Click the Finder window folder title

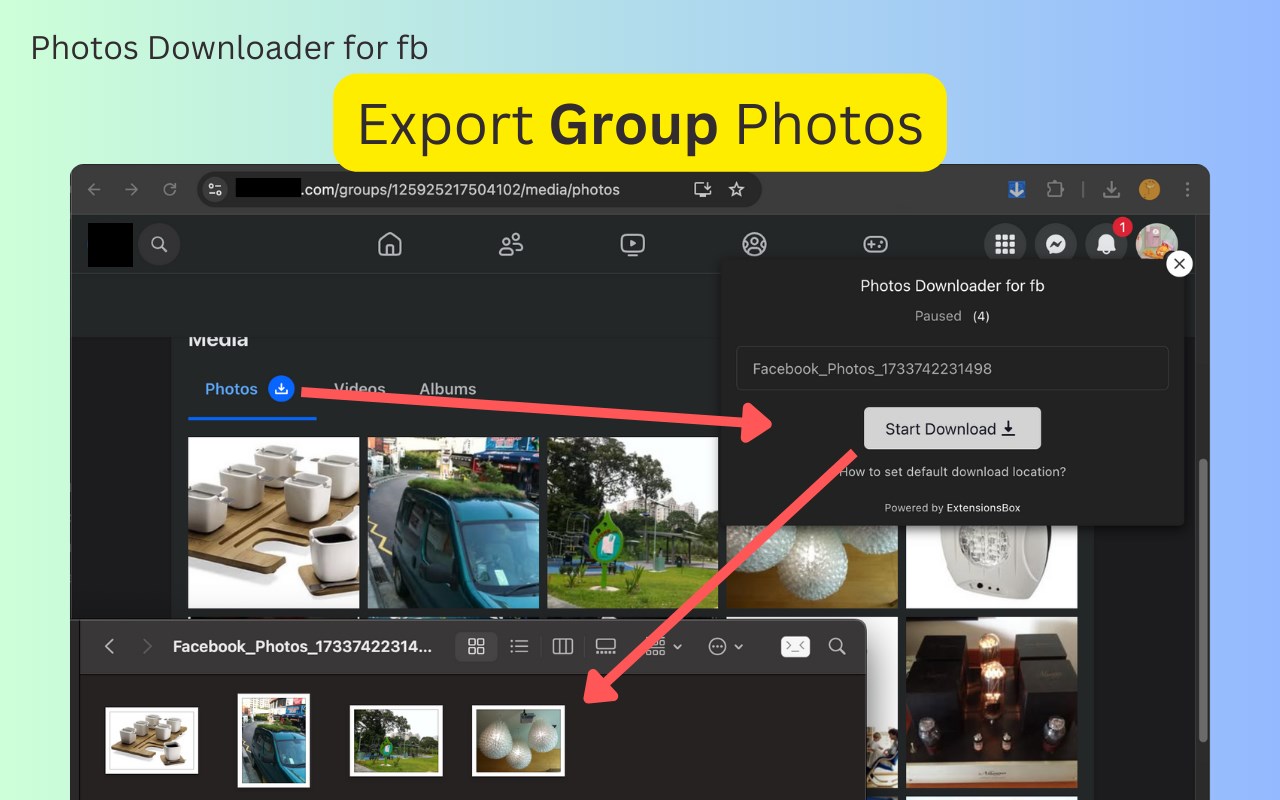(x=302, y=647)
